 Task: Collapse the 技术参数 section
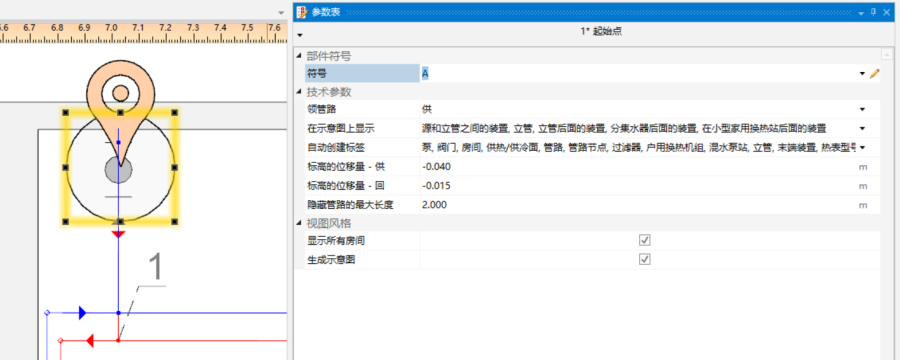[x=298, y=92]
